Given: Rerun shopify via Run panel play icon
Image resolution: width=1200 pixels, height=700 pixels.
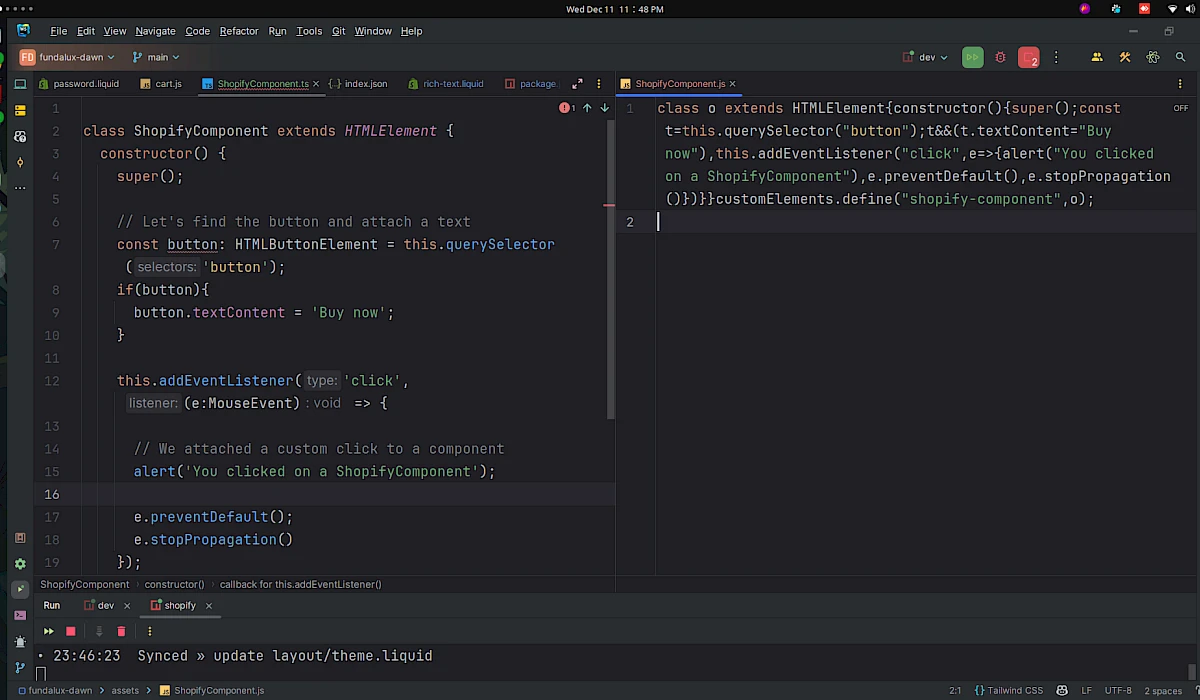Looking at the screenshot, I should [x=48, y=631].
